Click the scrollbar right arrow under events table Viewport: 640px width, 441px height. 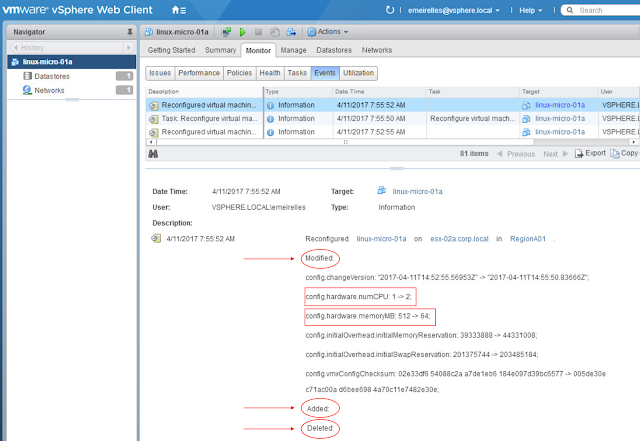click(633, 142)
